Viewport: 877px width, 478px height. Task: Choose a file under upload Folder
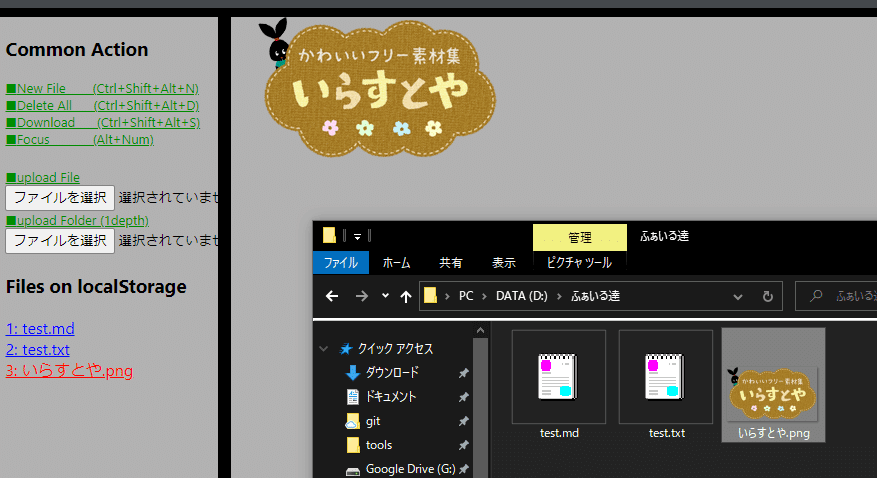point(60,241)
